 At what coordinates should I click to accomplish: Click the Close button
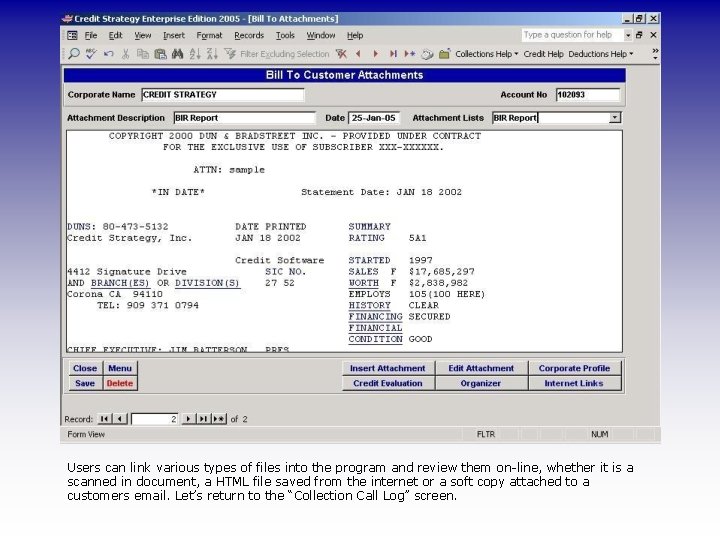tap(85, 368)
